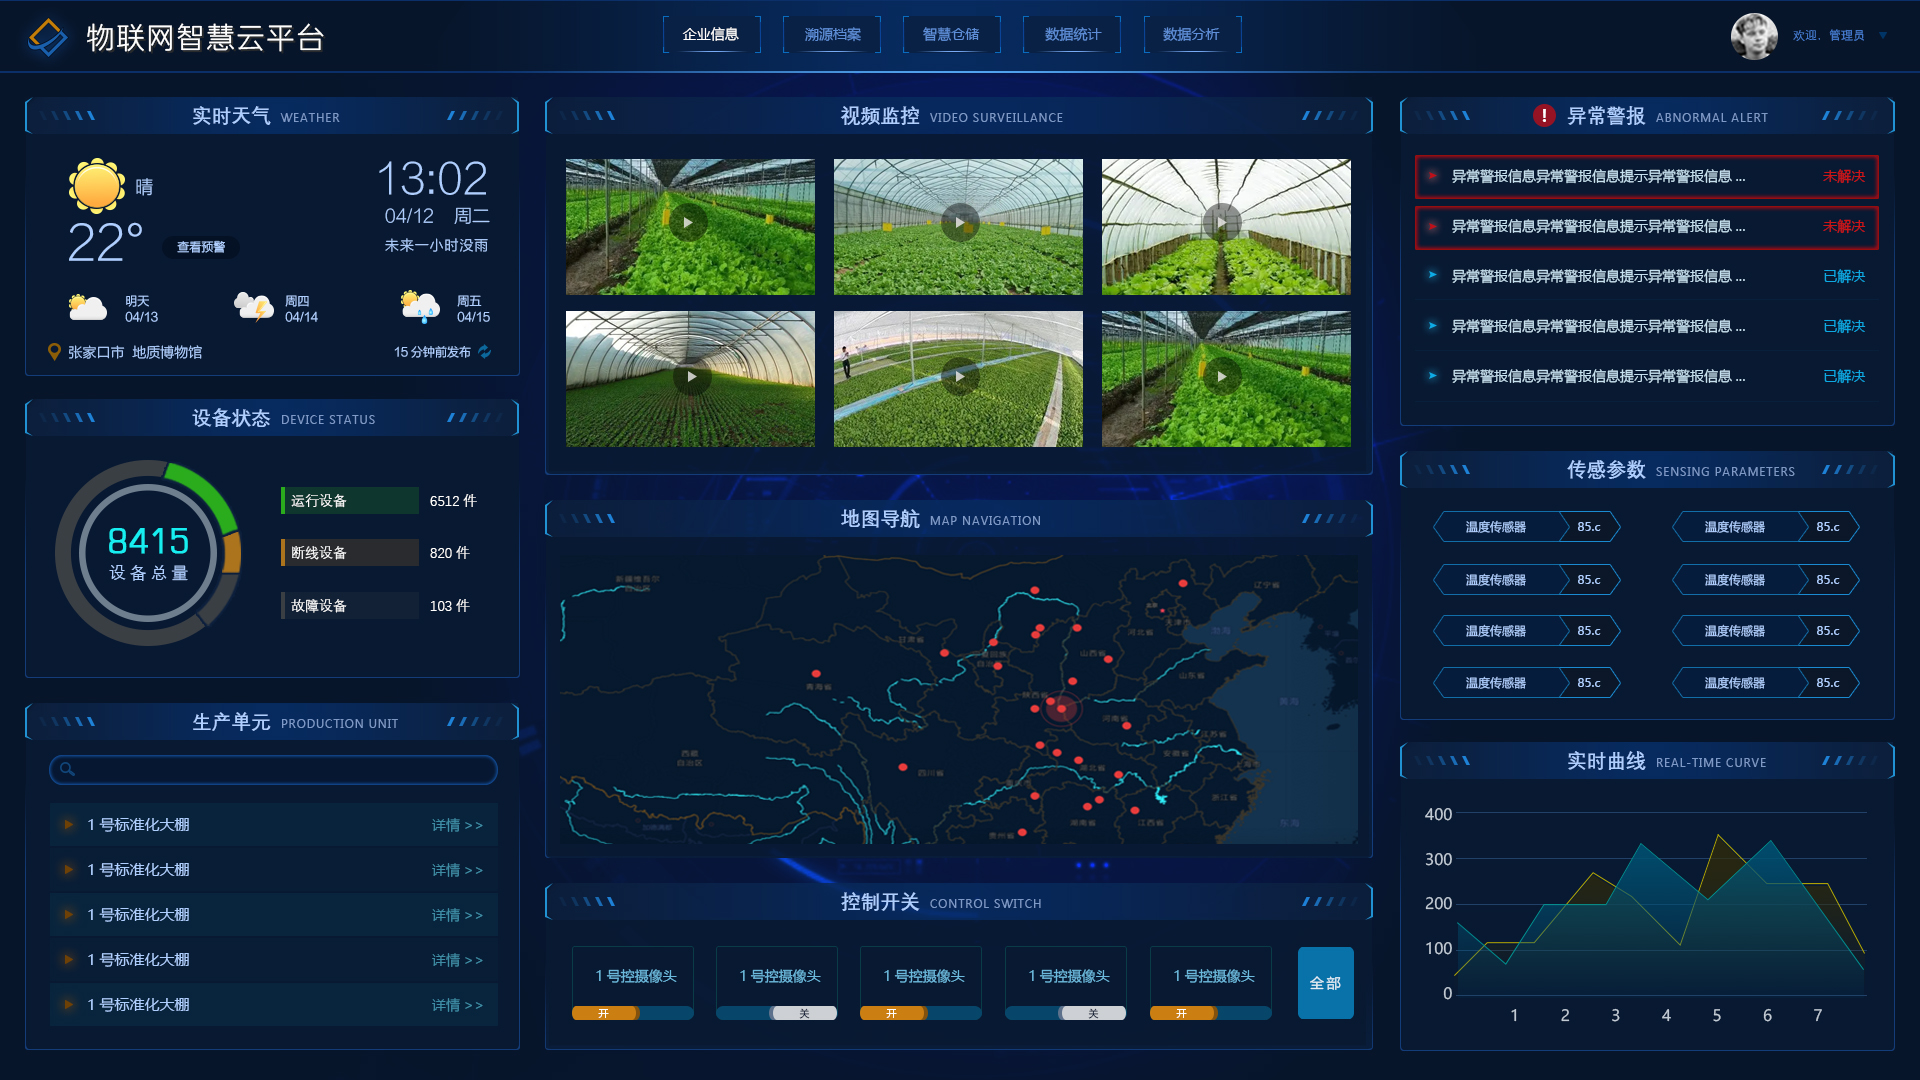Open the user dropdown next to 管理员
The image size is (1920, 1080).
1883,36
